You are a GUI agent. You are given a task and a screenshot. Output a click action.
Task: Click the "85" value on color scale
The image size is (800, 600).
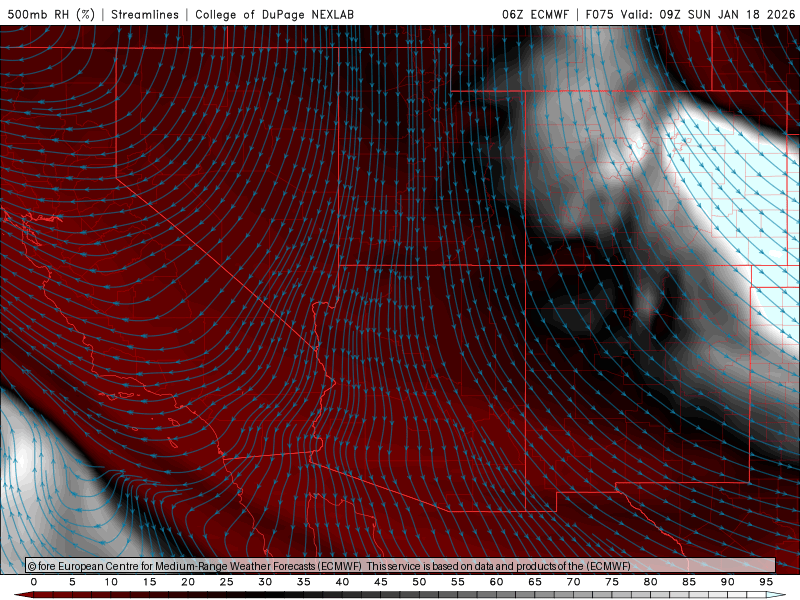(689, 582)
